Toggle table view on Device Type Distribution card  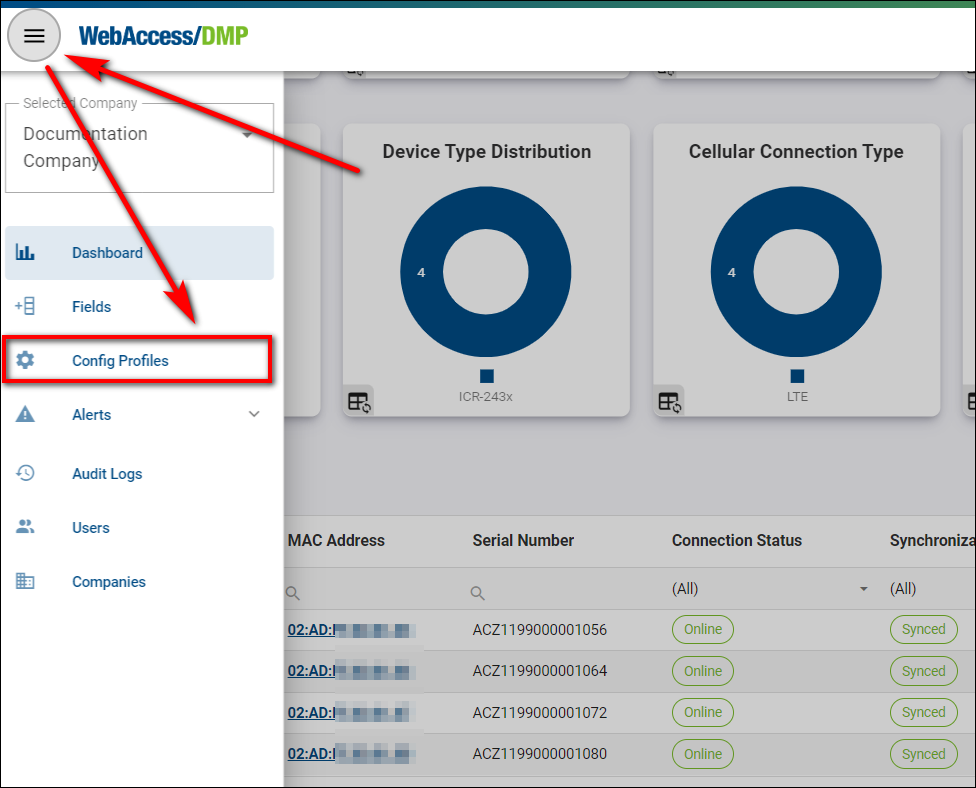tap(359, 402)
